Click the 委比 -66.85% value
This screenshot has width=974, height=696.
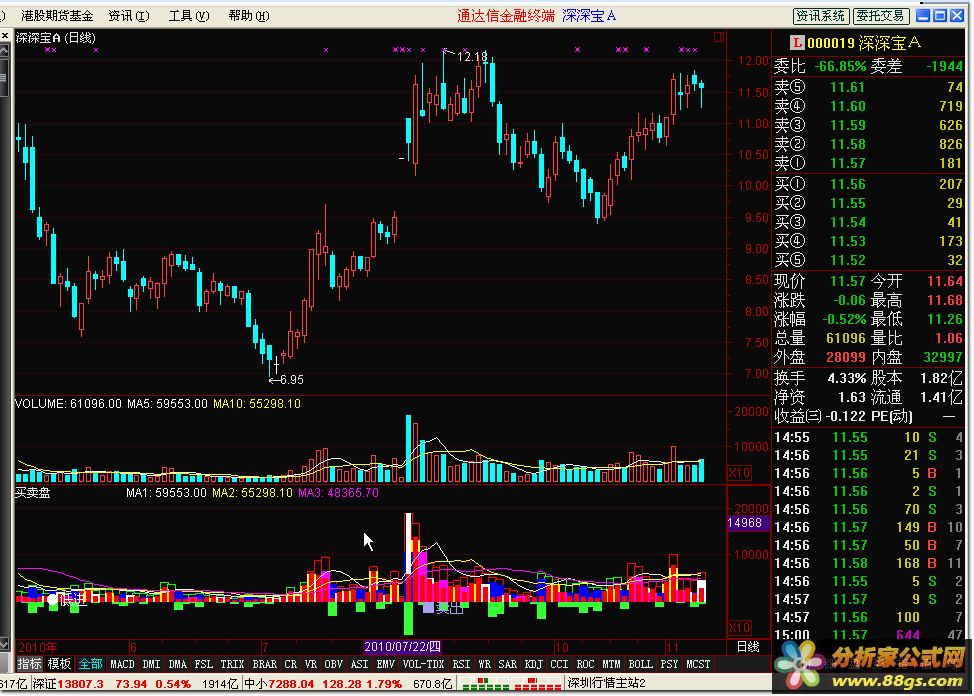(x=840, y=66)
